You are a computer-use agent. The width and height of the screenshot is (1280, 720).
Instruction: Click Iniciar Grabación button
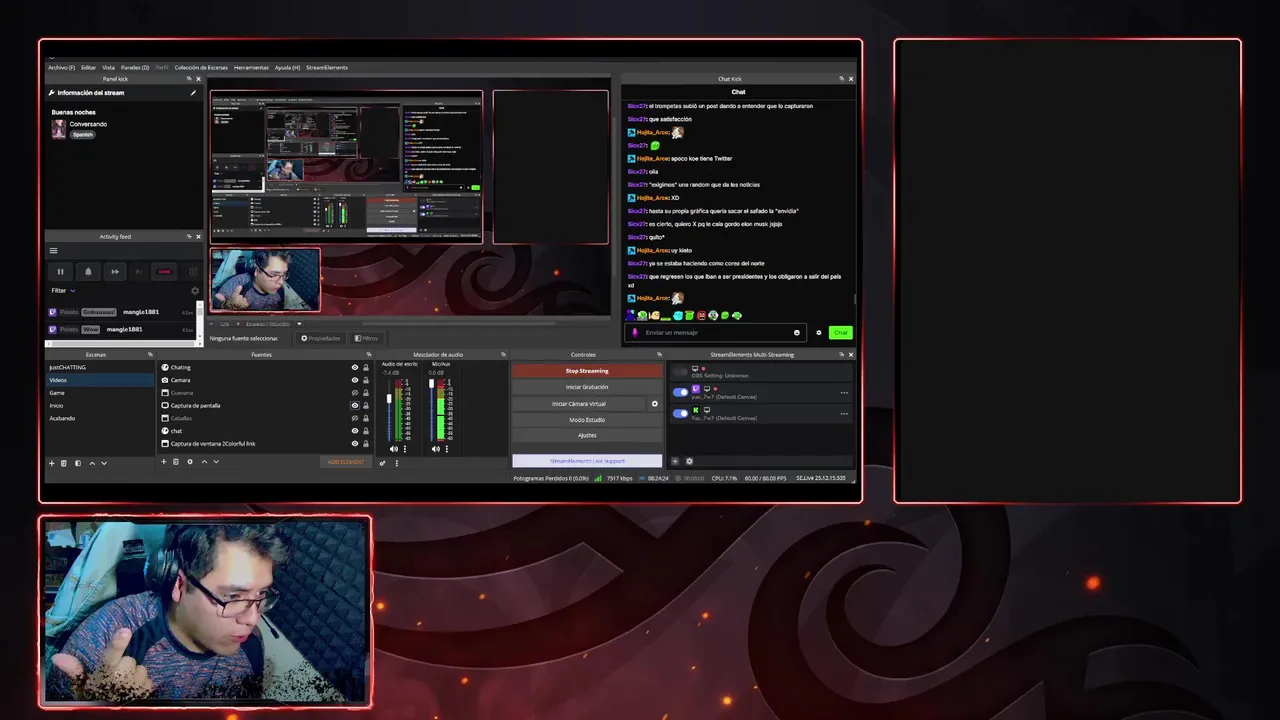click(x=587, y=387)
